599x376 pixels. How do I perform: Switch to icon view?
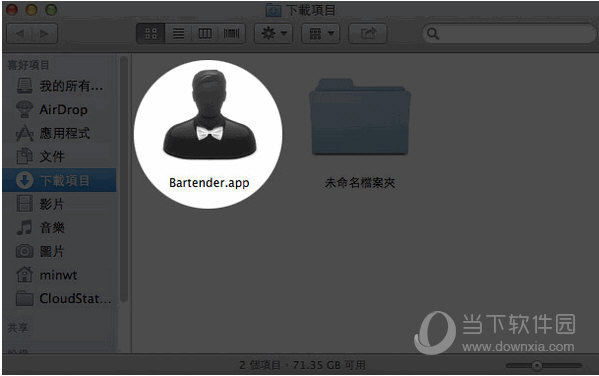point(151,34)
